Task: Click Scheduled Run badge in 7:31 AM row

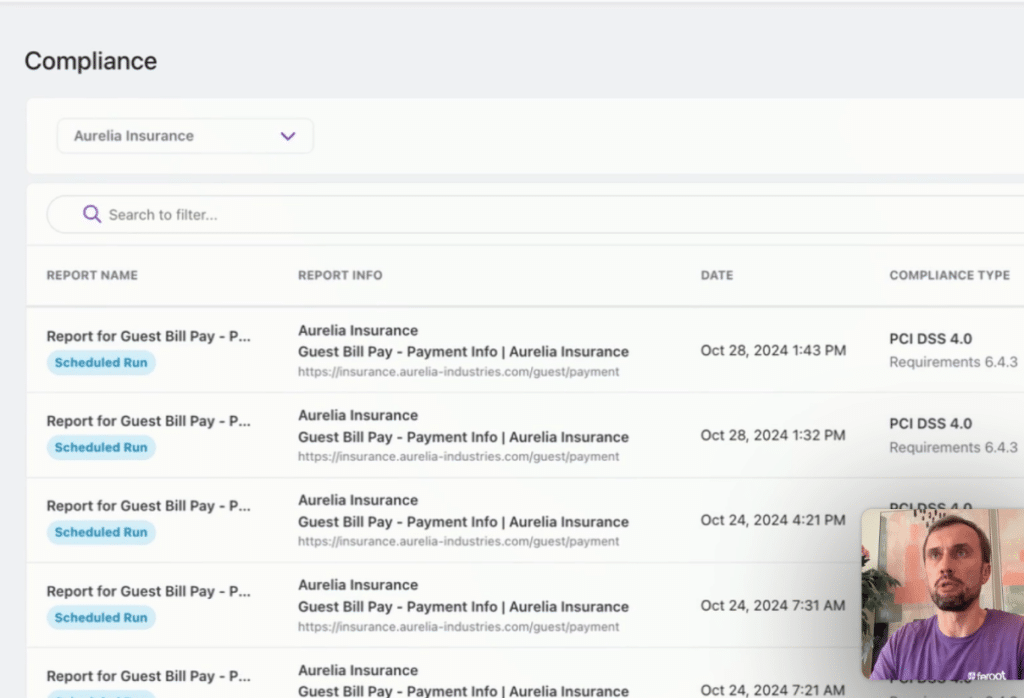Action: pos(101,618)
